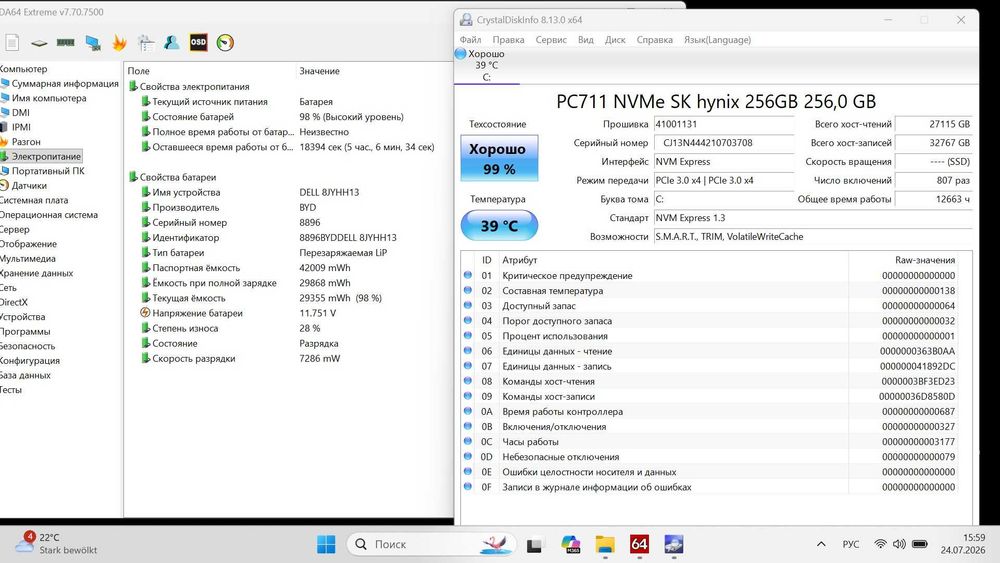The width and height of the screenshot is (1000, 563).
Task: Open Портативный ПК tree item
Action: point(48,171)
